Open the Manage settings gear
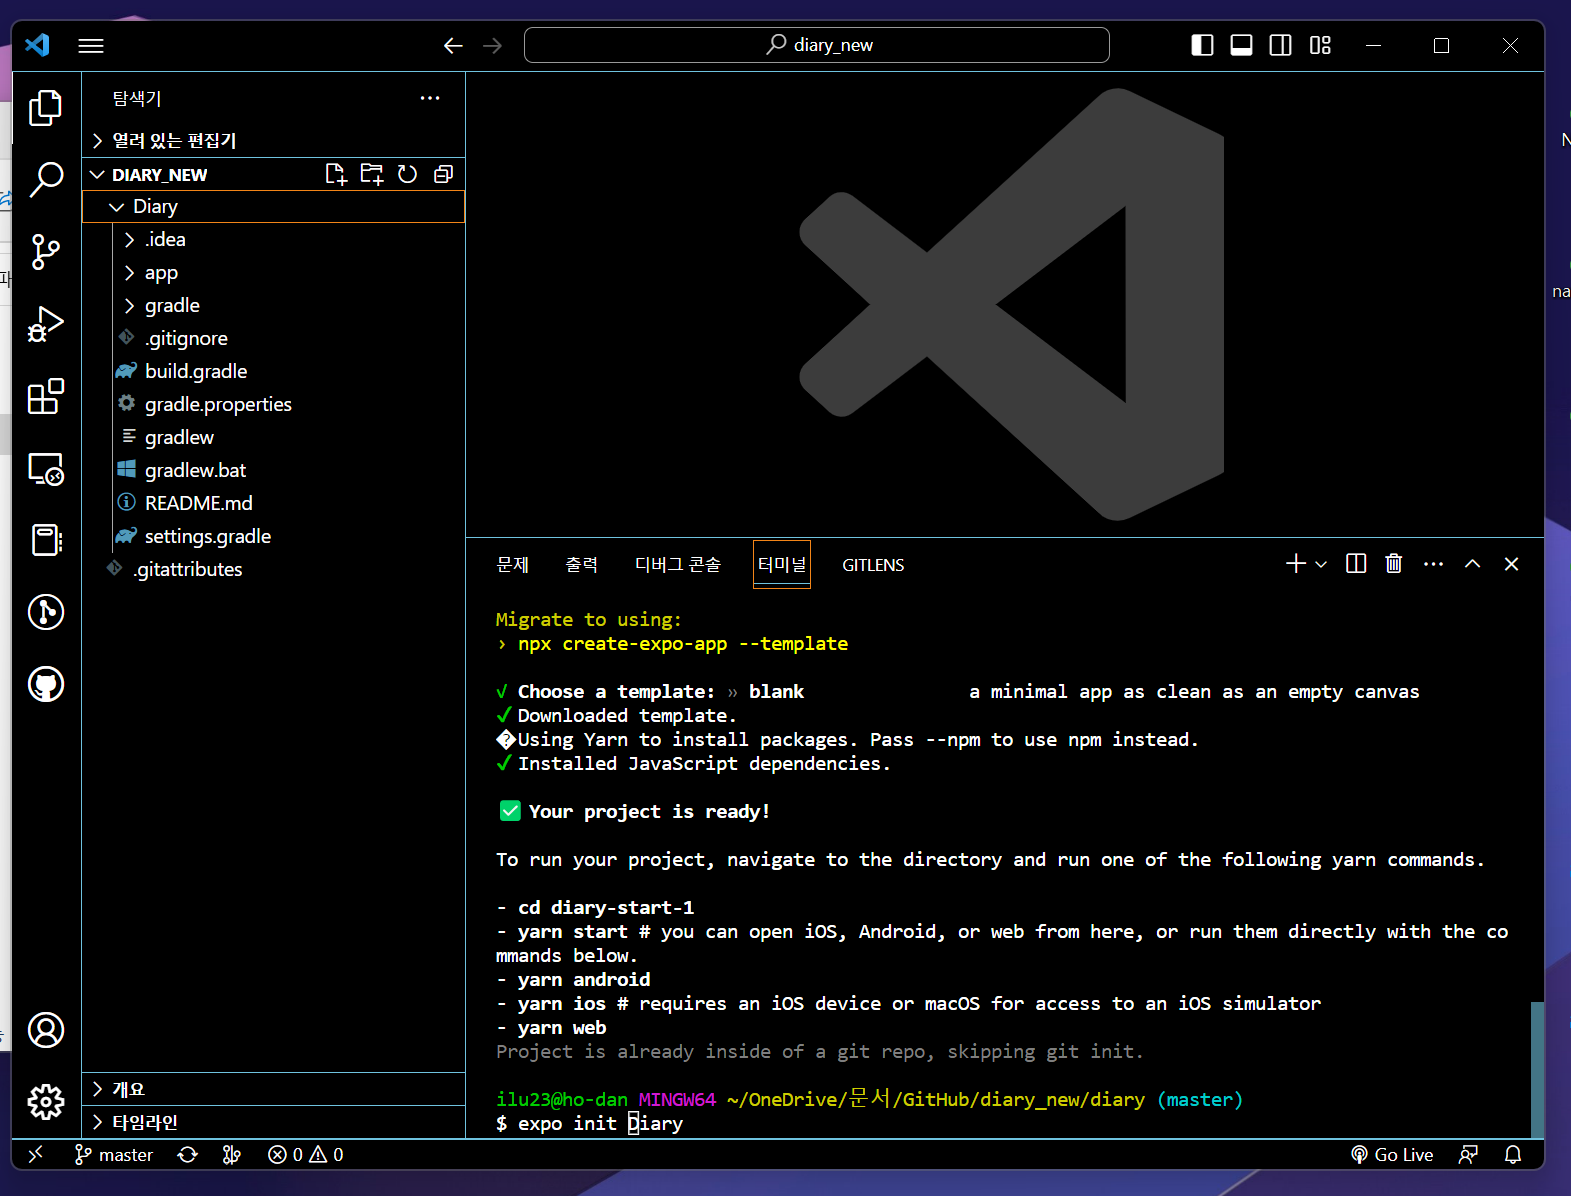The width and height of the screenshot is (1571, 1196). click(x=46, y=1102)
